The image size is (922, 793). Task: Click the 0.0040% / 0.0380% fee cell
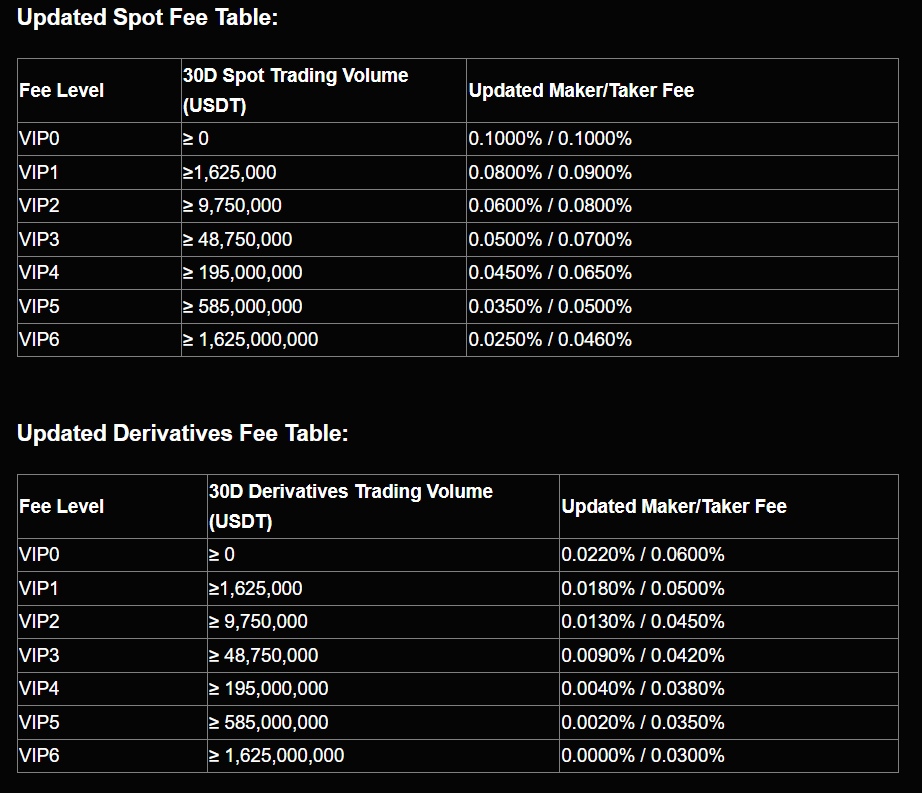tap(643, 688)
